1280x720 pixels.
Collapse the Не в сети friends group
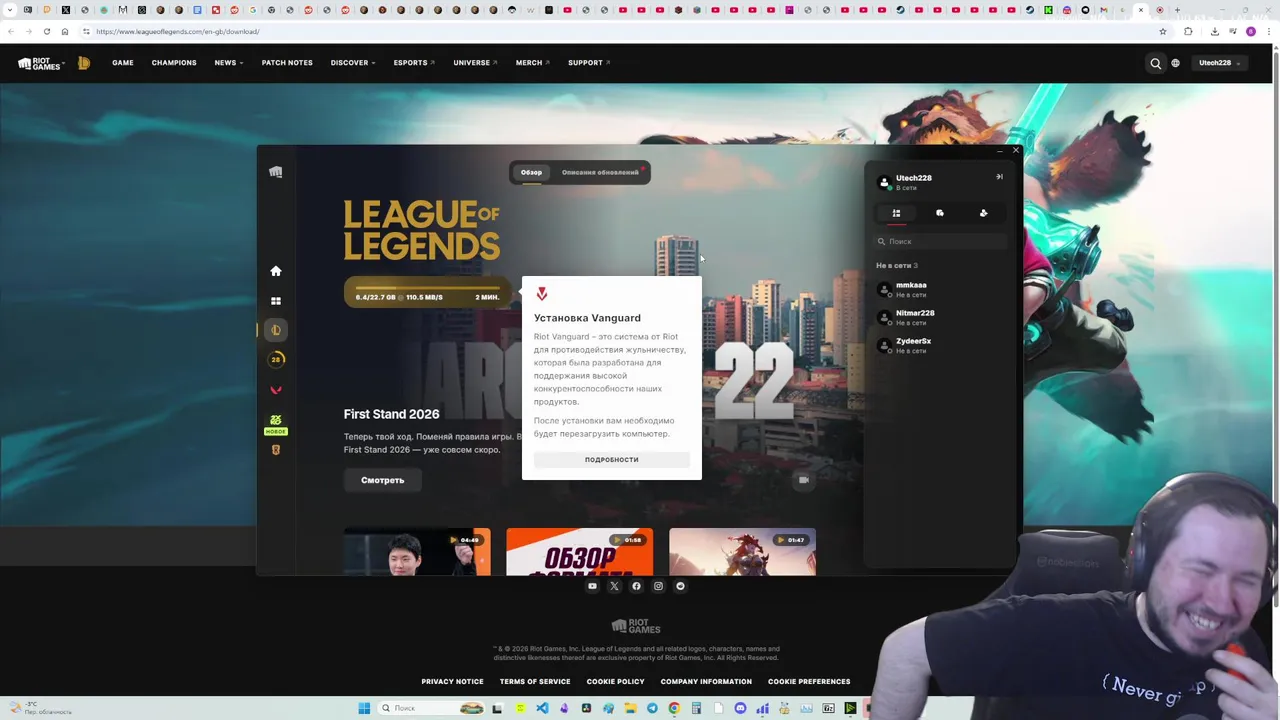[897, 266]
